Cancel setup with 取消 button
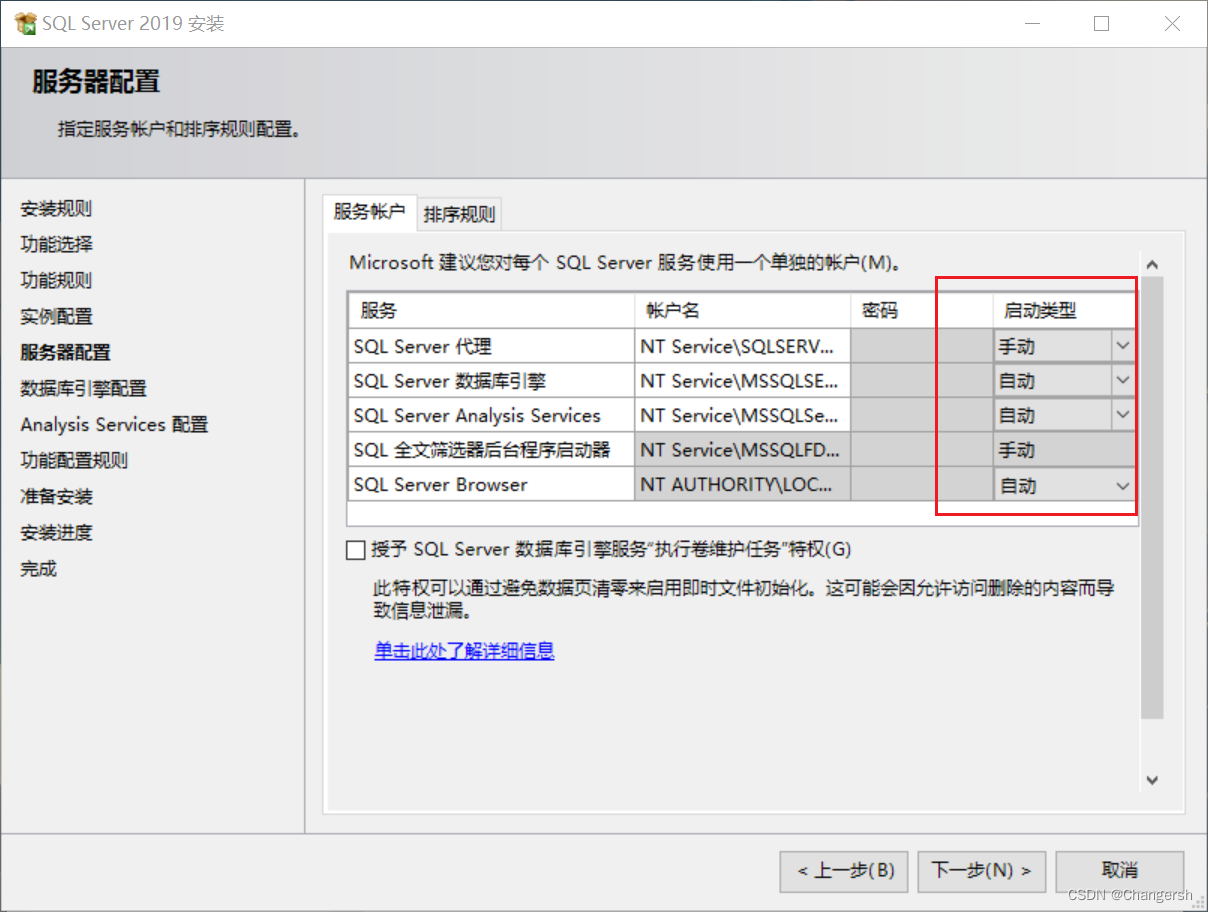This screenshot has height=912, width=1208. pyautogui.click(x=1120, y=871)
